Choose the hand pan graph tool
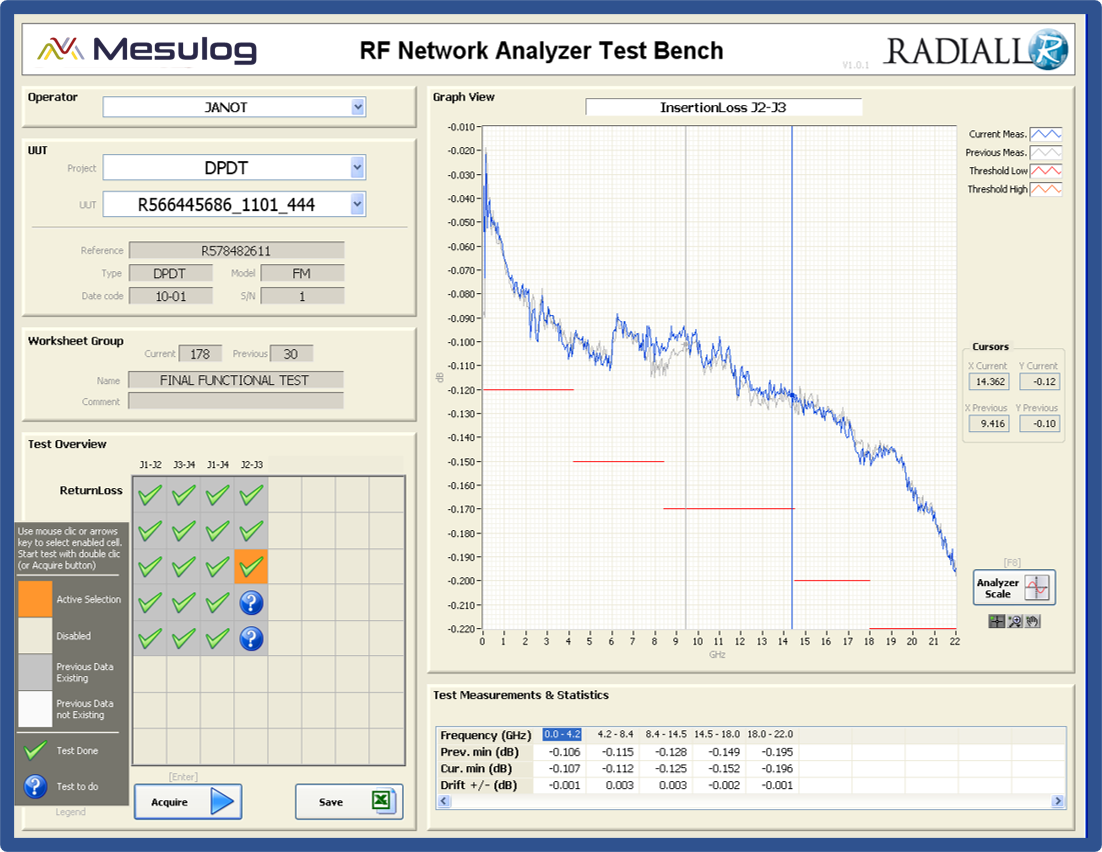1102x852 pixels. click(x=1032, y=621)
